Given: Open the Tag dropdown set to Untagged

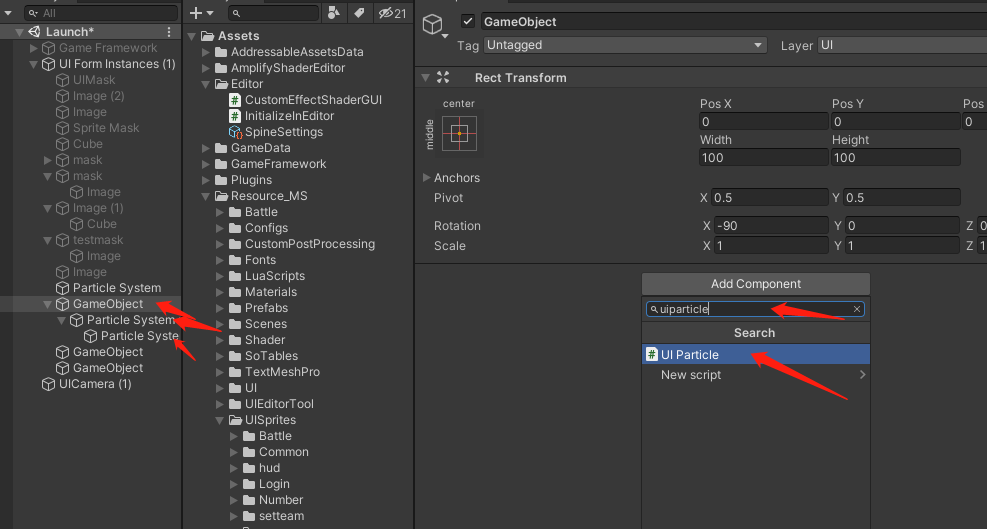Looking at the screenshot, I should [624, 45].
